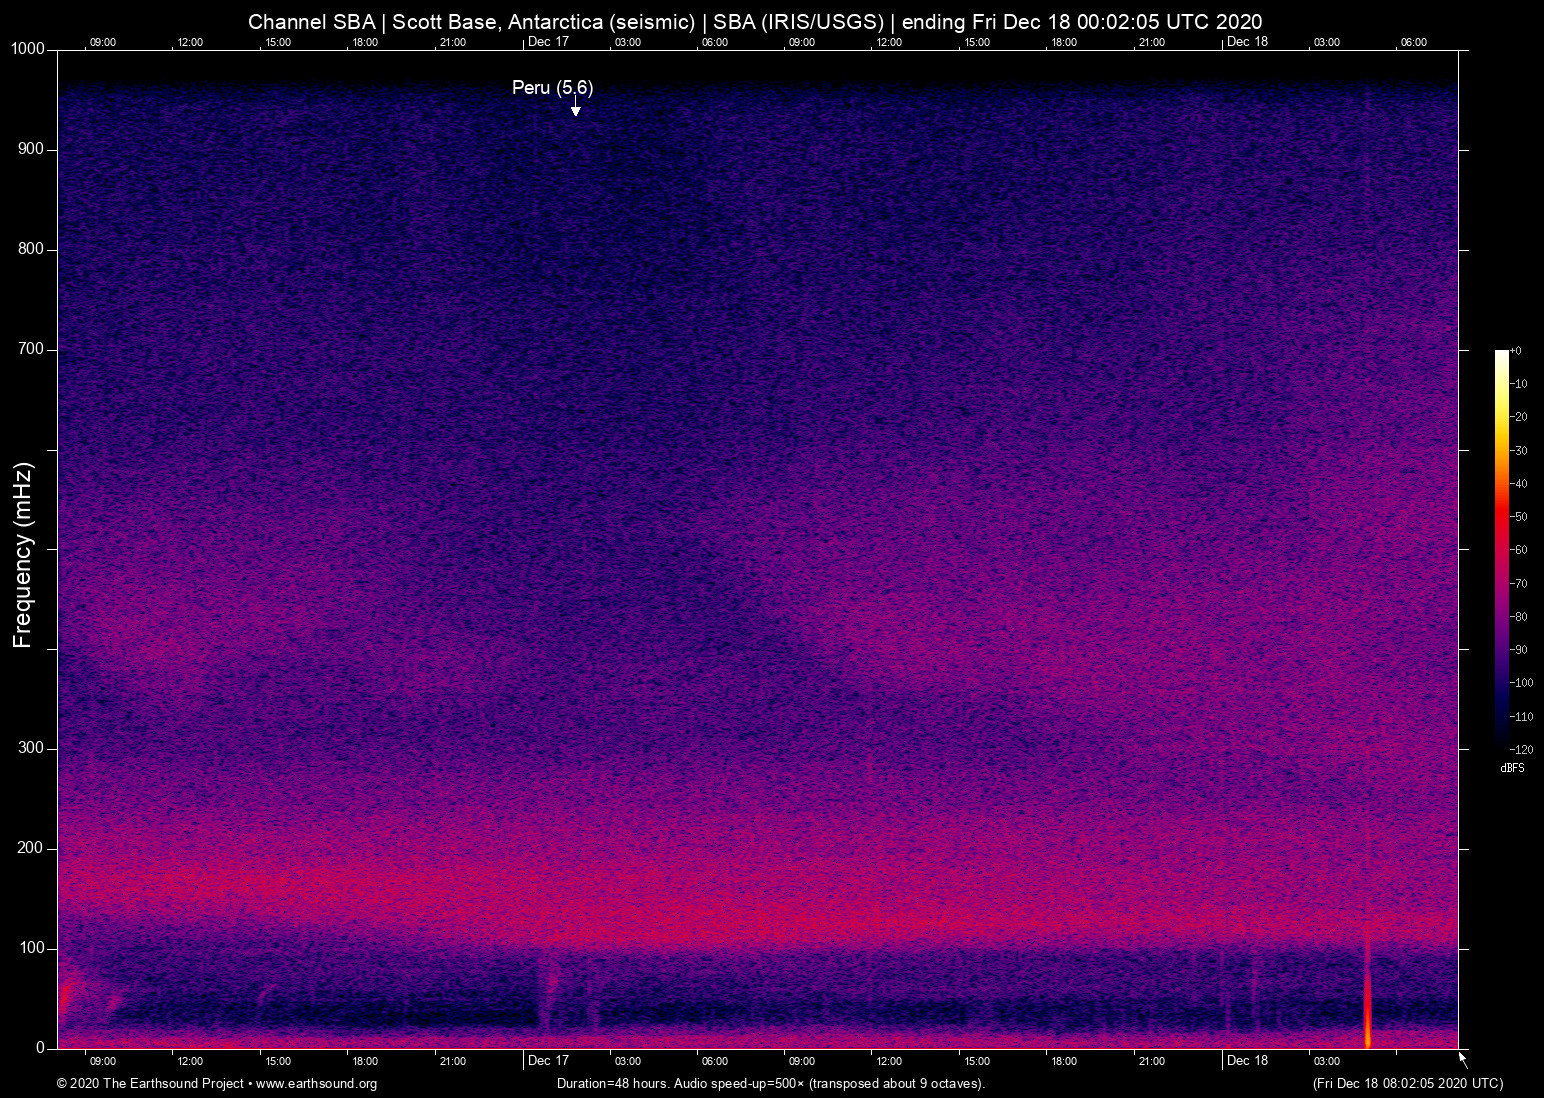Click the dBFS label under the color scale
This screenshot has height=1098, width=1544.
pos(1512,768)
